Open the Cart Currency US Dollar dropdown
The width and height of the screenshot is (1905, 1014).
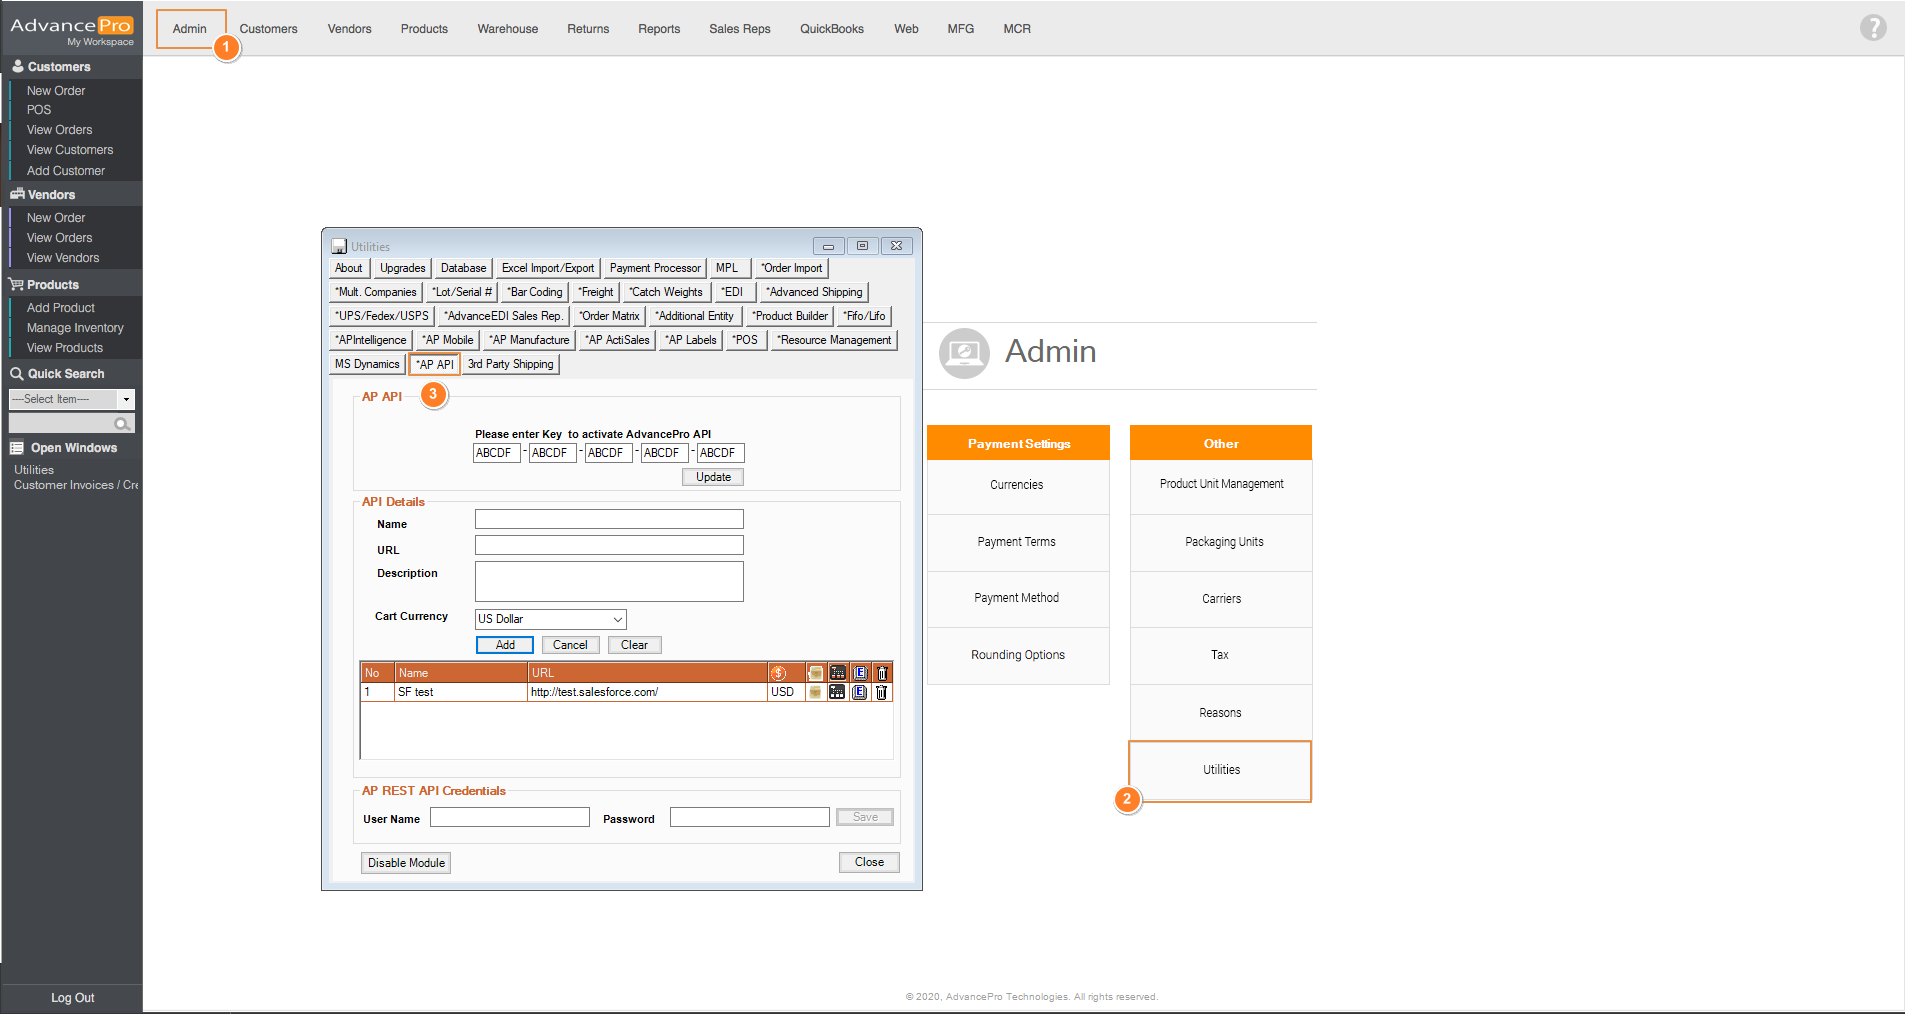click(x=617, y=619)
